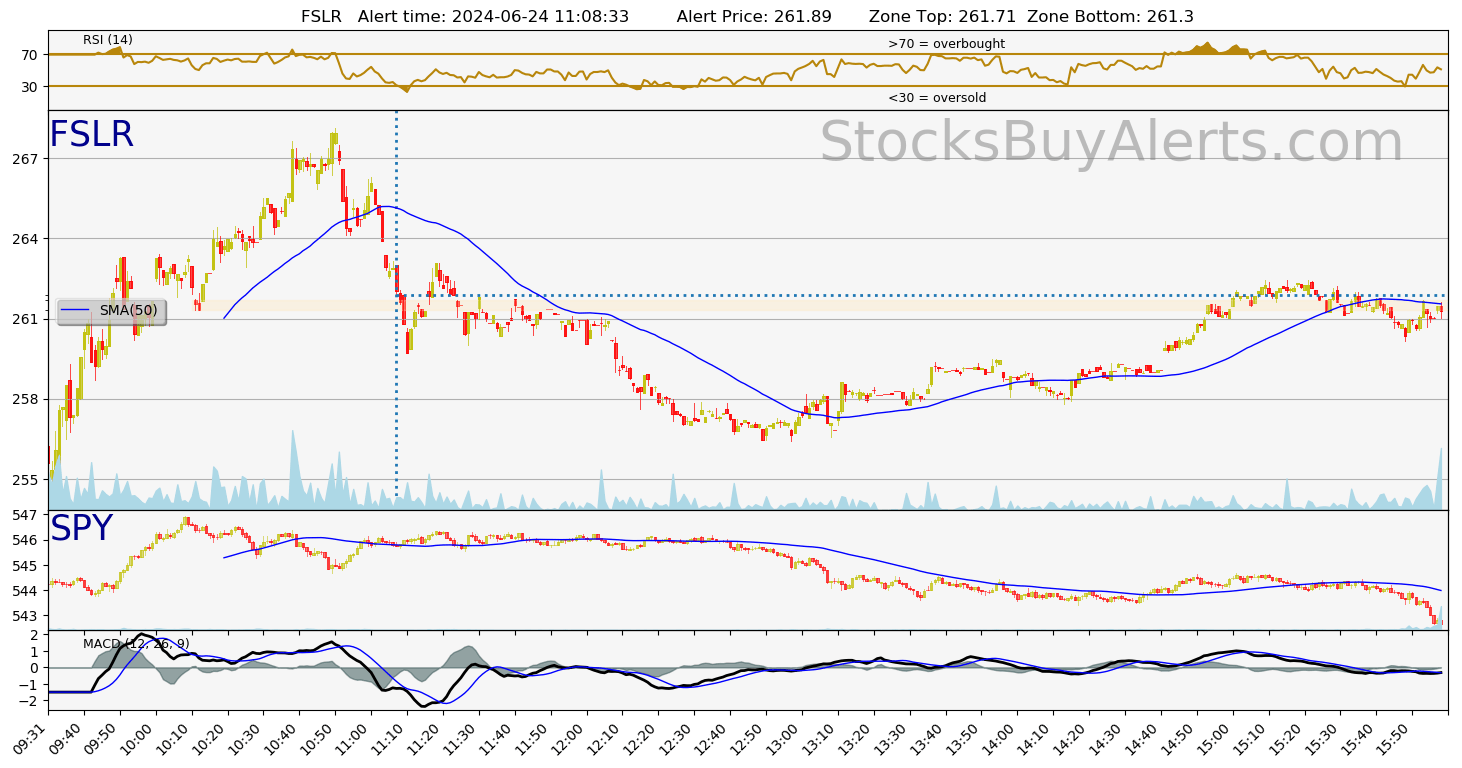Click the 258 price axis label
This screenshot has height=768, width=1462.
point(25,399)
